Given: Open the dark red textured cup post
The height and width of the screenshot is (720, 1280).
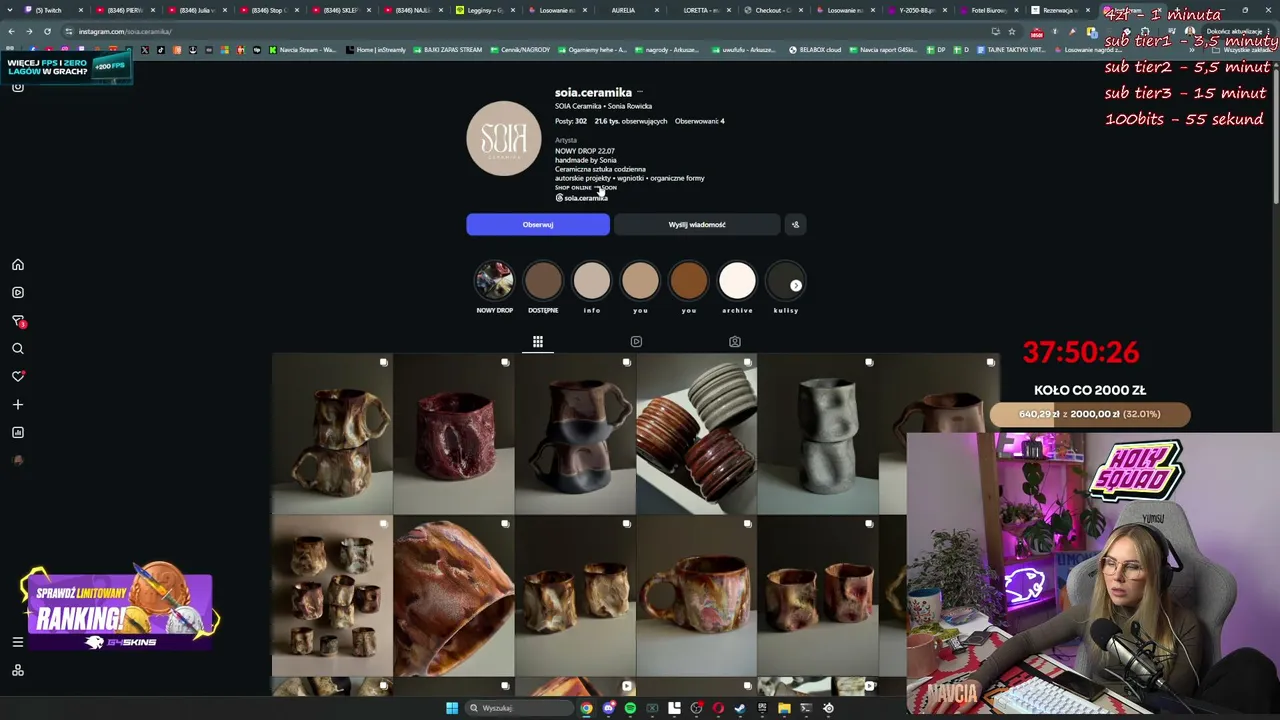Looking at the screenshot, I should (x=454, y=434).
